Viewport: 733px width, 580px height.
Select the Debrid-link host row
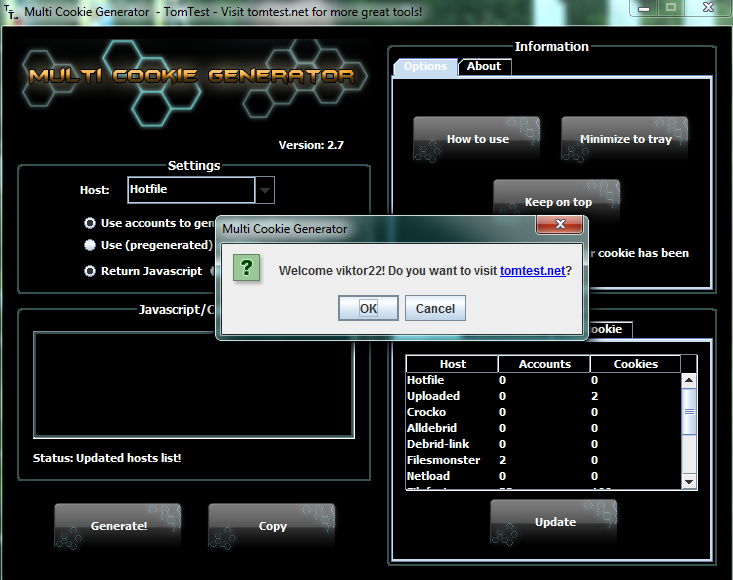click(x=544, y=444)
